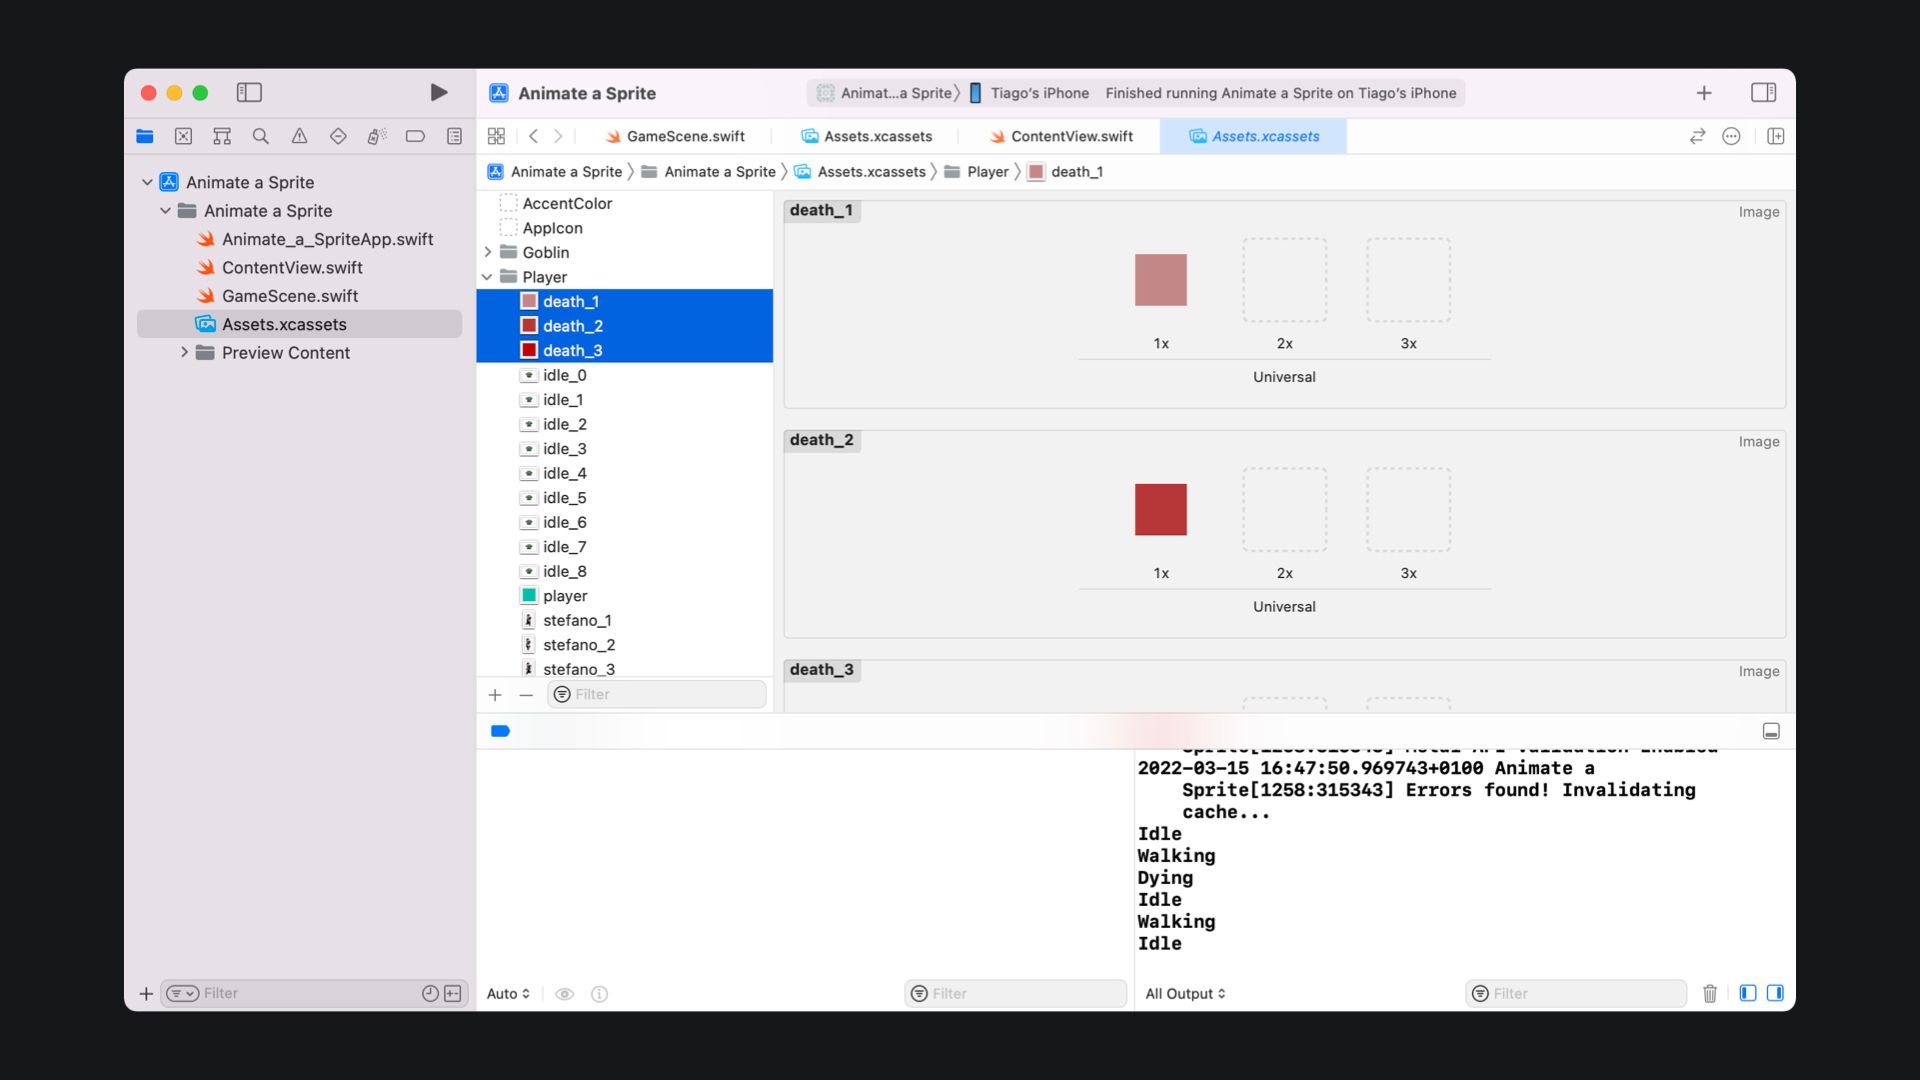Toggle the navigator sidebar visibility
The width and height of the screenshot is (1920, 1080).
point(249,93)
